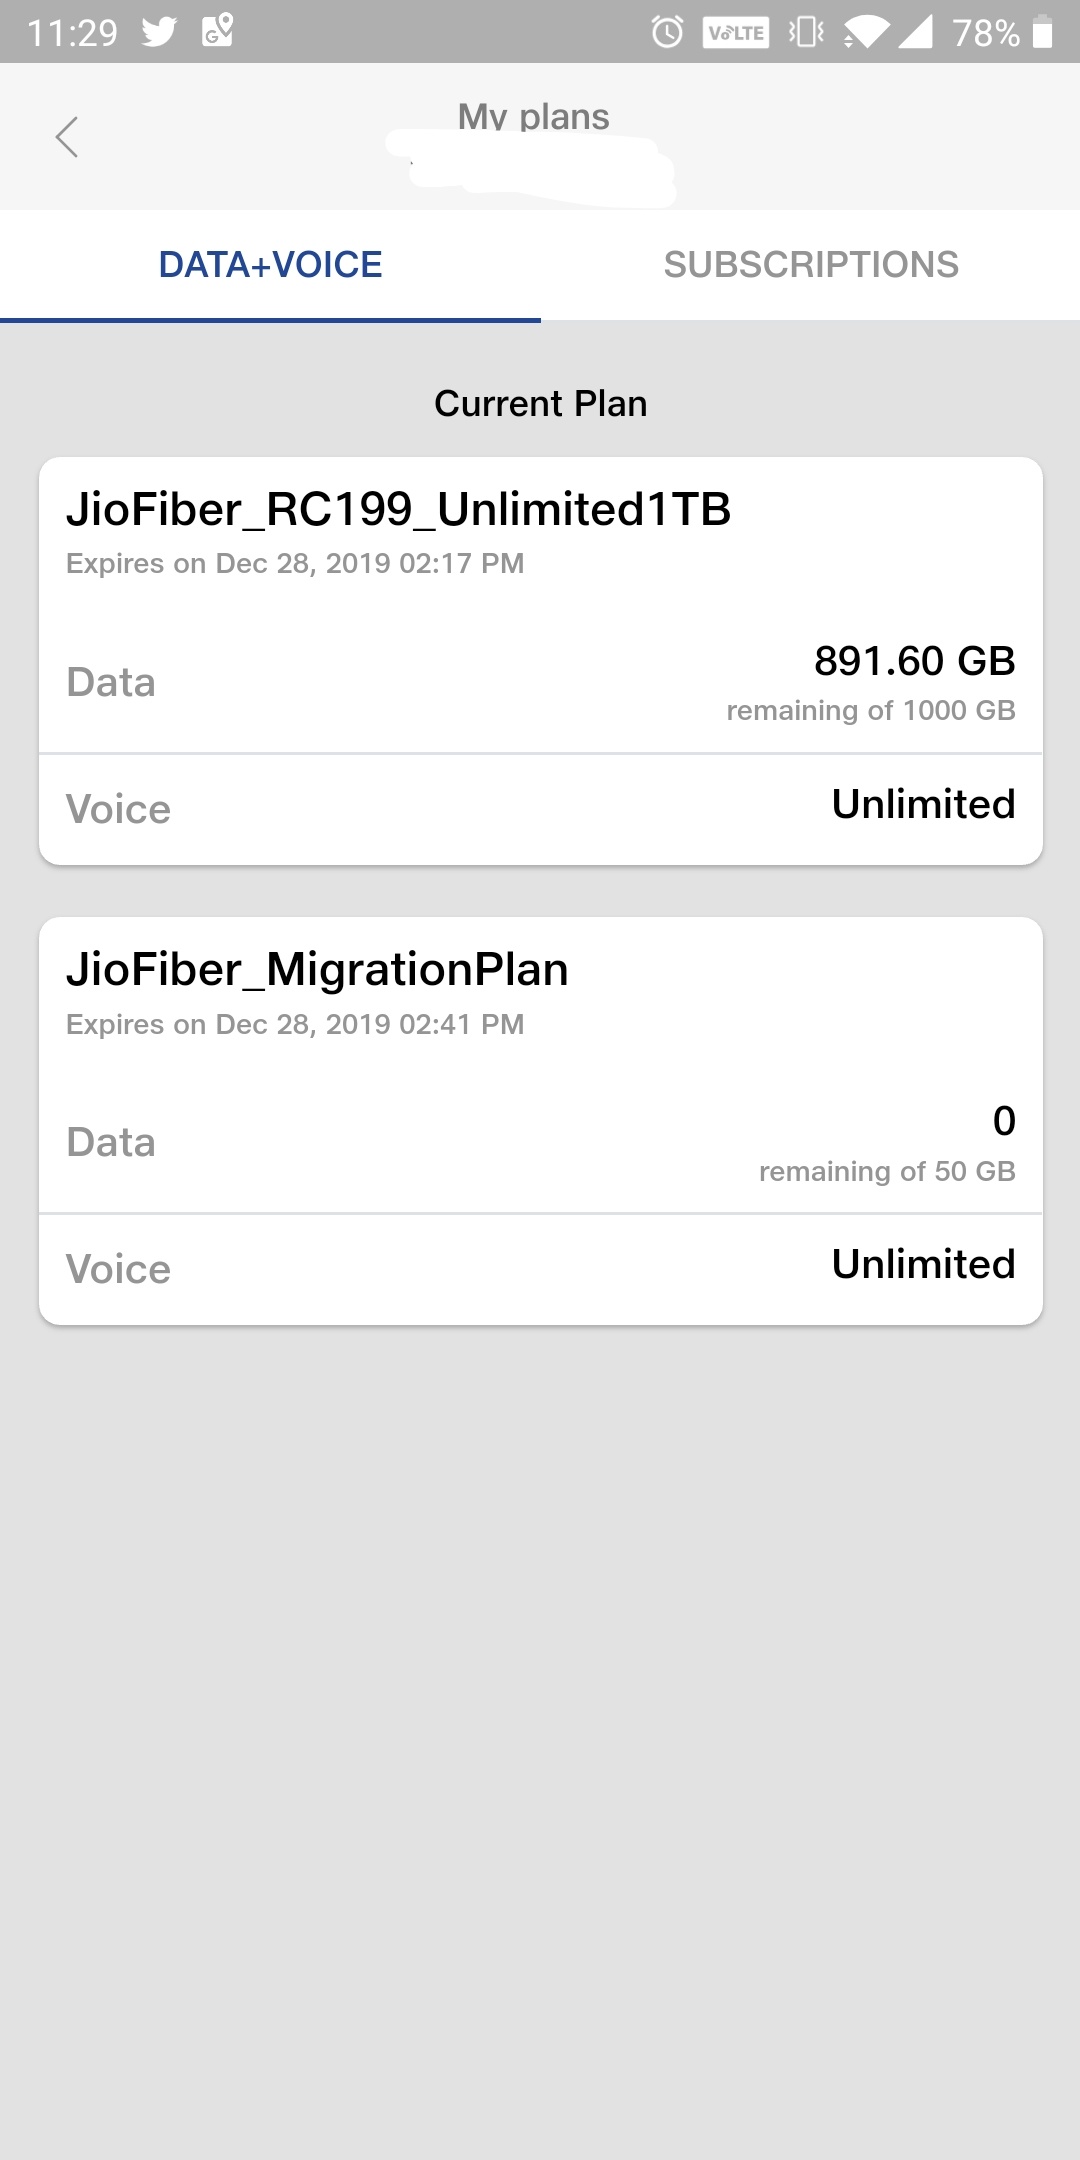Tap the 891.60 GB remaining data value
This screenshot has width=1080, height=2160.
point(914,661)
